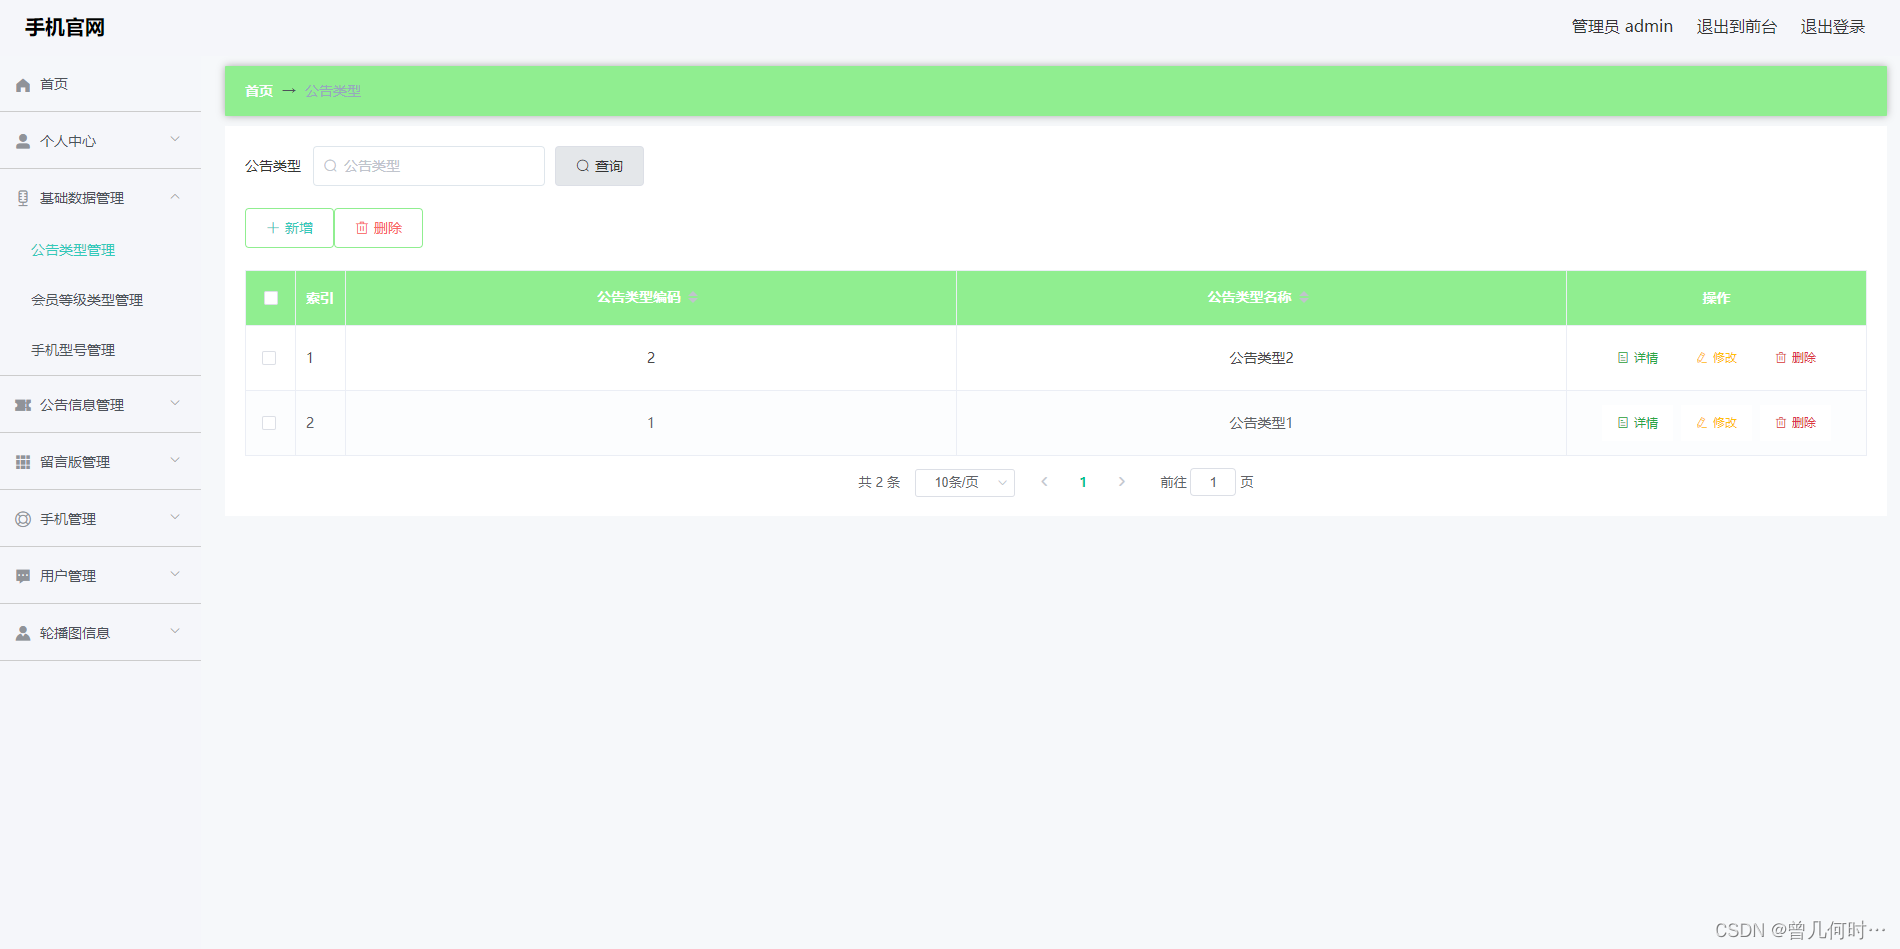Select 手机型号管理 submenu item
Viewport: 1900px width, 949px height.
pyautogui.click(x=73, y=350)
